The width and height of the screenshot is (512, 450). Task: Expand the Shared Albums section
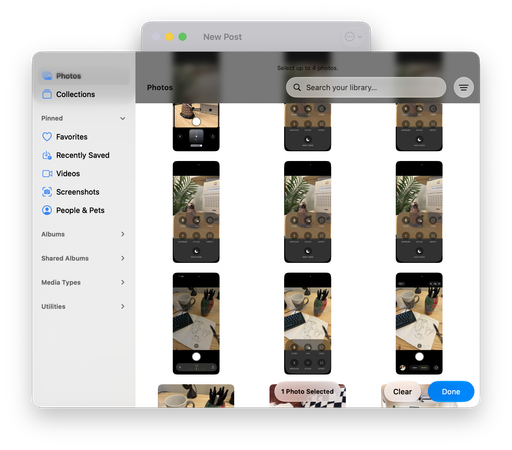[x=123, y=258]
